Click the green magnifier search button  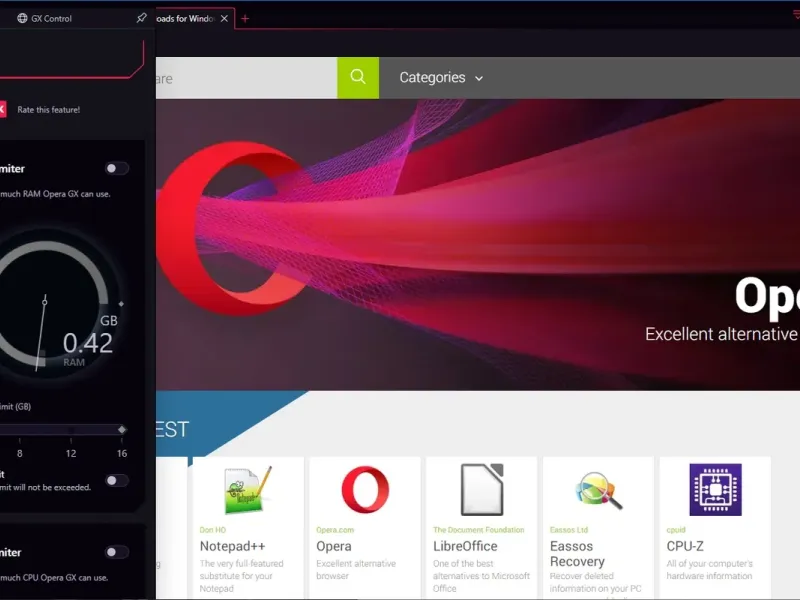point(358,78)
